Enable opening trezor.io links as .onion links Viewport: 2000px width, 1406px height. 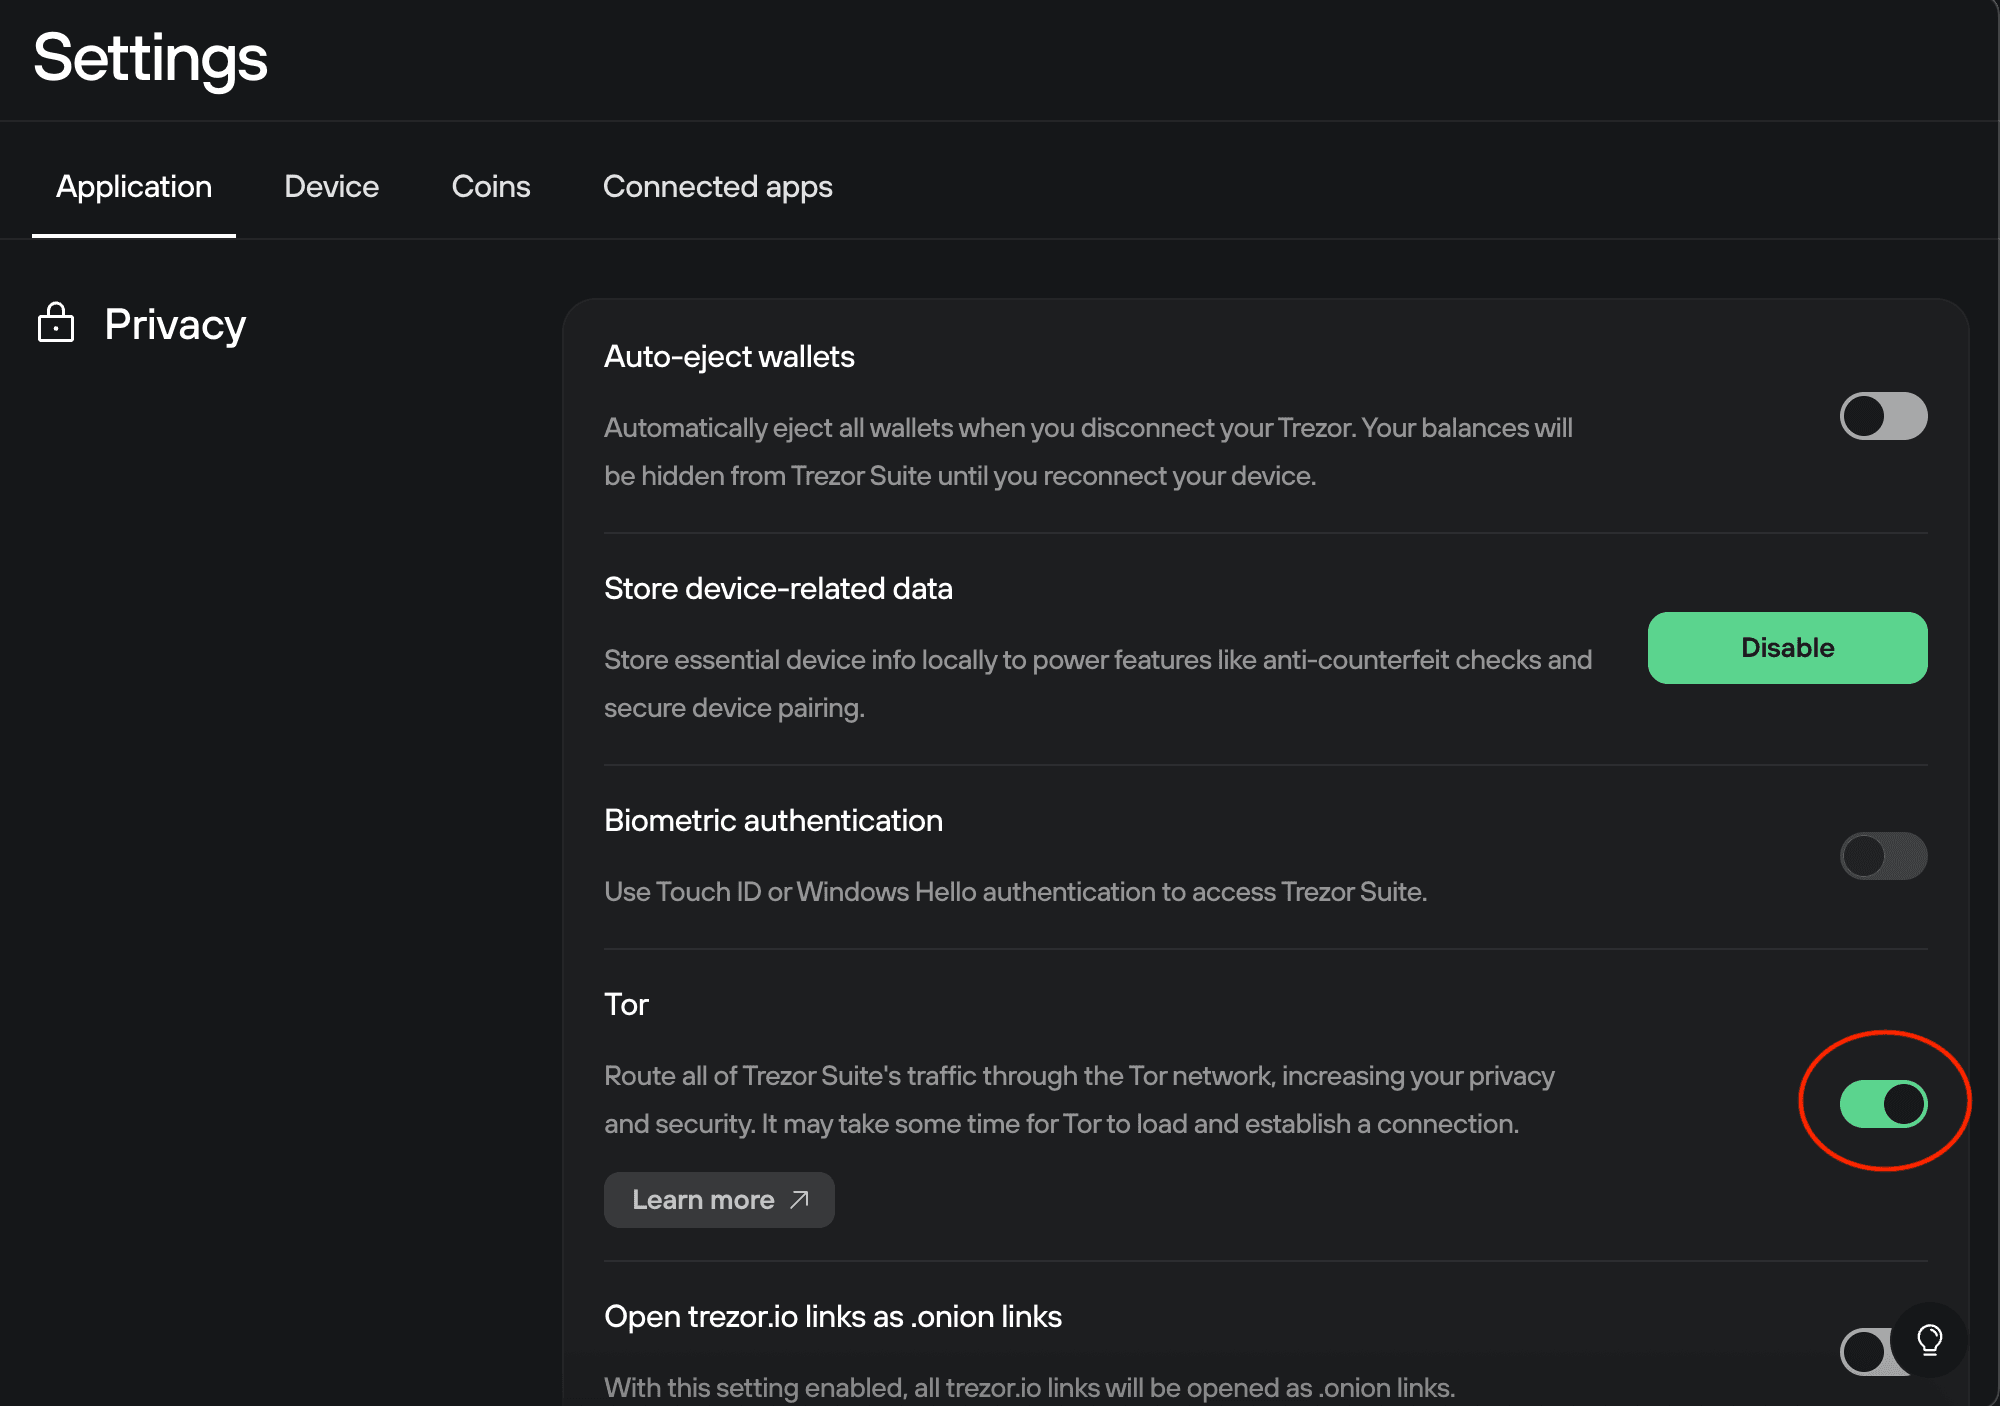[x=1866, y=1350]
